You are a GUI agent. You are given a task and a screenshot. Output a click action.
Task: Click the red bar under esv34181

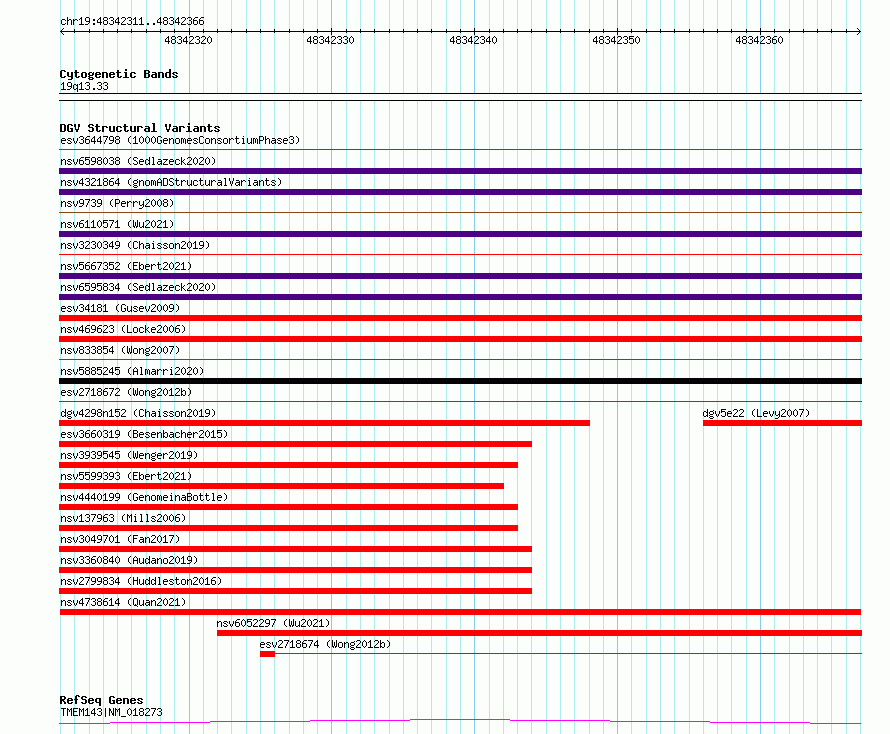460,318
